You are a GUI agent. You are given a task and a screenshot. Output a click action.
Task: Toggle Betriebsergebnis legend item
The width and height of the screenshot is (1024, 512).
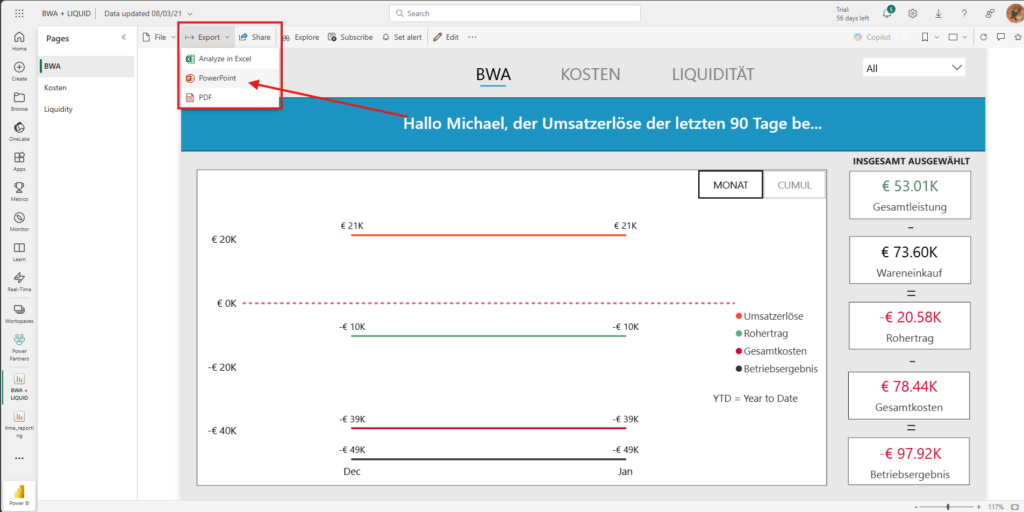(x=776, y=369)
